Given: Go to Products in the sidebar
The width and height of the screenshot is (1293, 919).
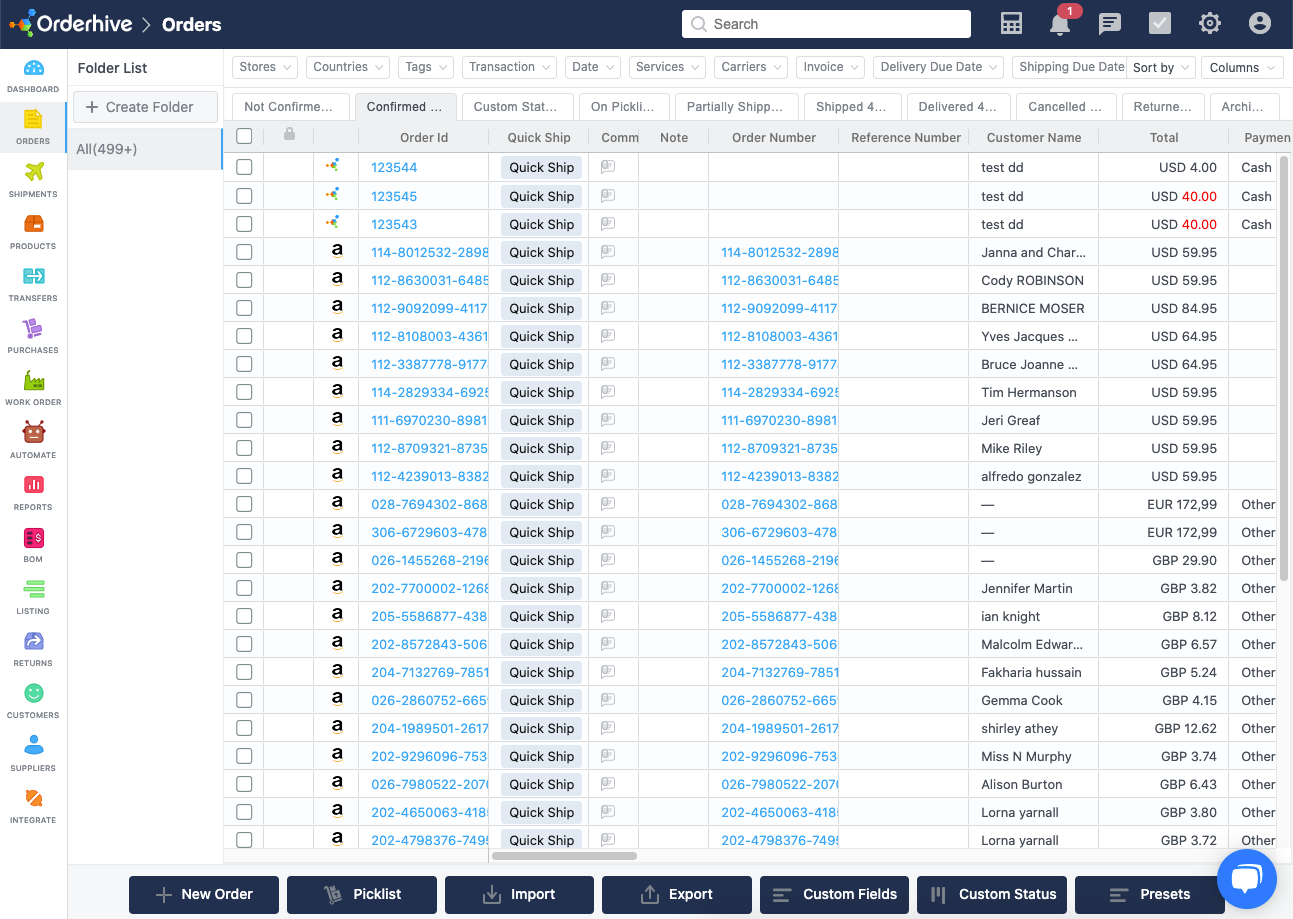Looking at the screenshot, I should [x=33, y=230].
